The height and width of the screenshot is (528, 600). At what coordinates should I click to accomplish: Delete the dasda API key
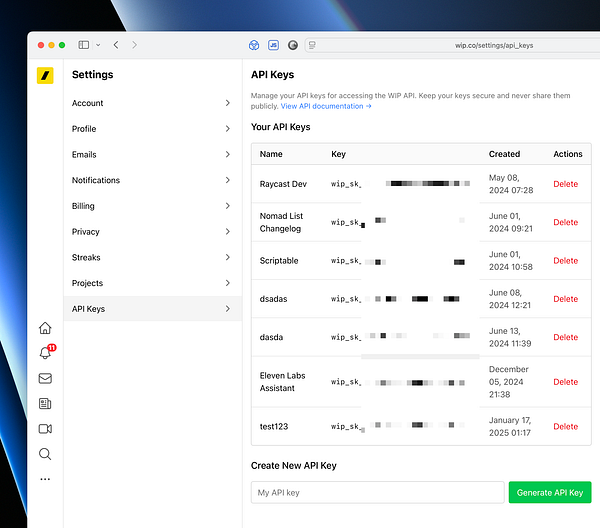(565, 337)
